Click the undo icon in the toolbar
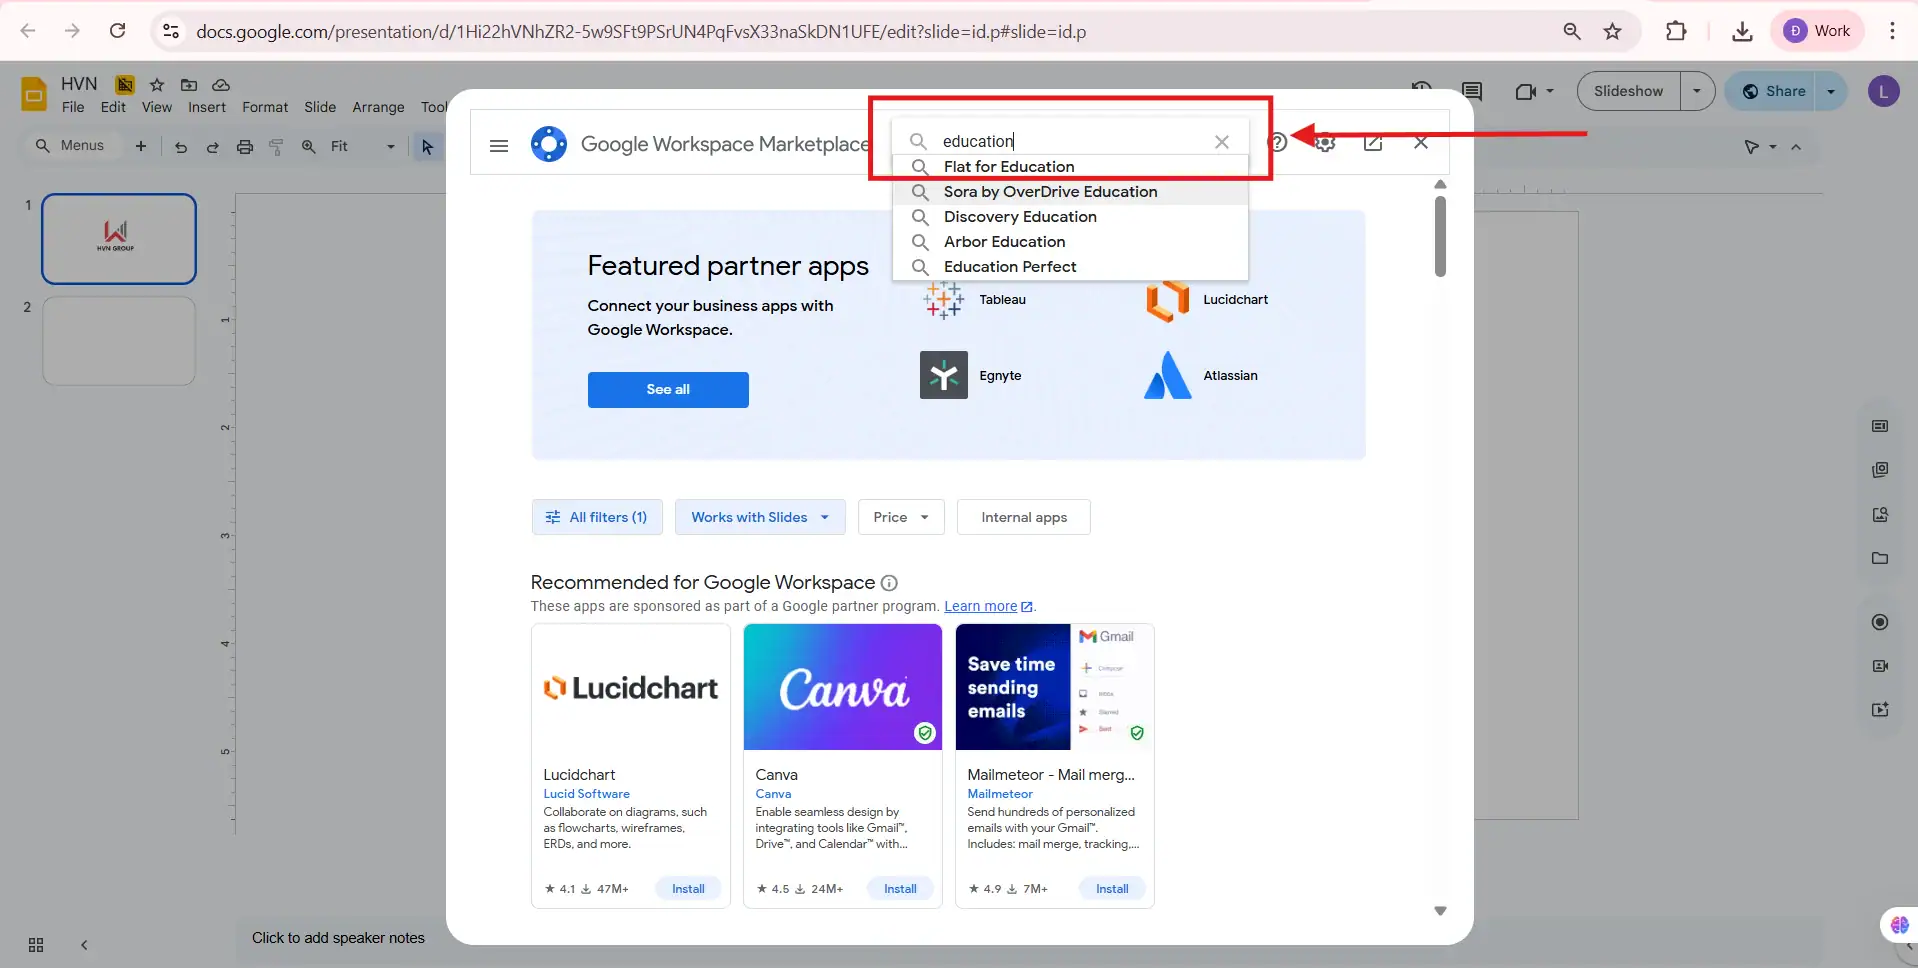The image size is (1918, 968). [179, 146]
